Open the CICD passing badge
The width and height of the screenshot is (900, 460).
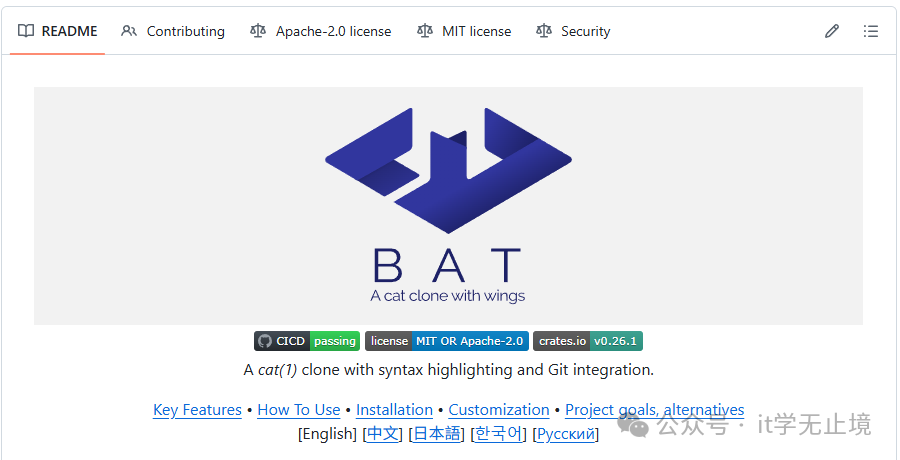click(307, 341)
